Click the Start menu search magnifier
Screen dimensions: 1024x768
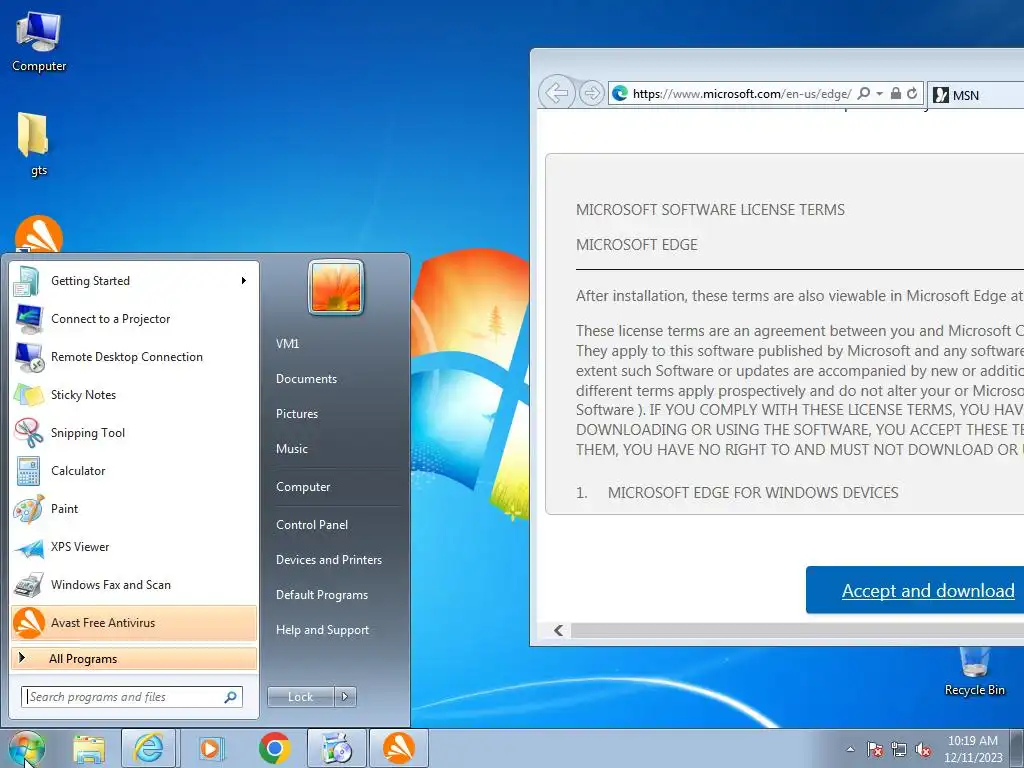[231, 697]
